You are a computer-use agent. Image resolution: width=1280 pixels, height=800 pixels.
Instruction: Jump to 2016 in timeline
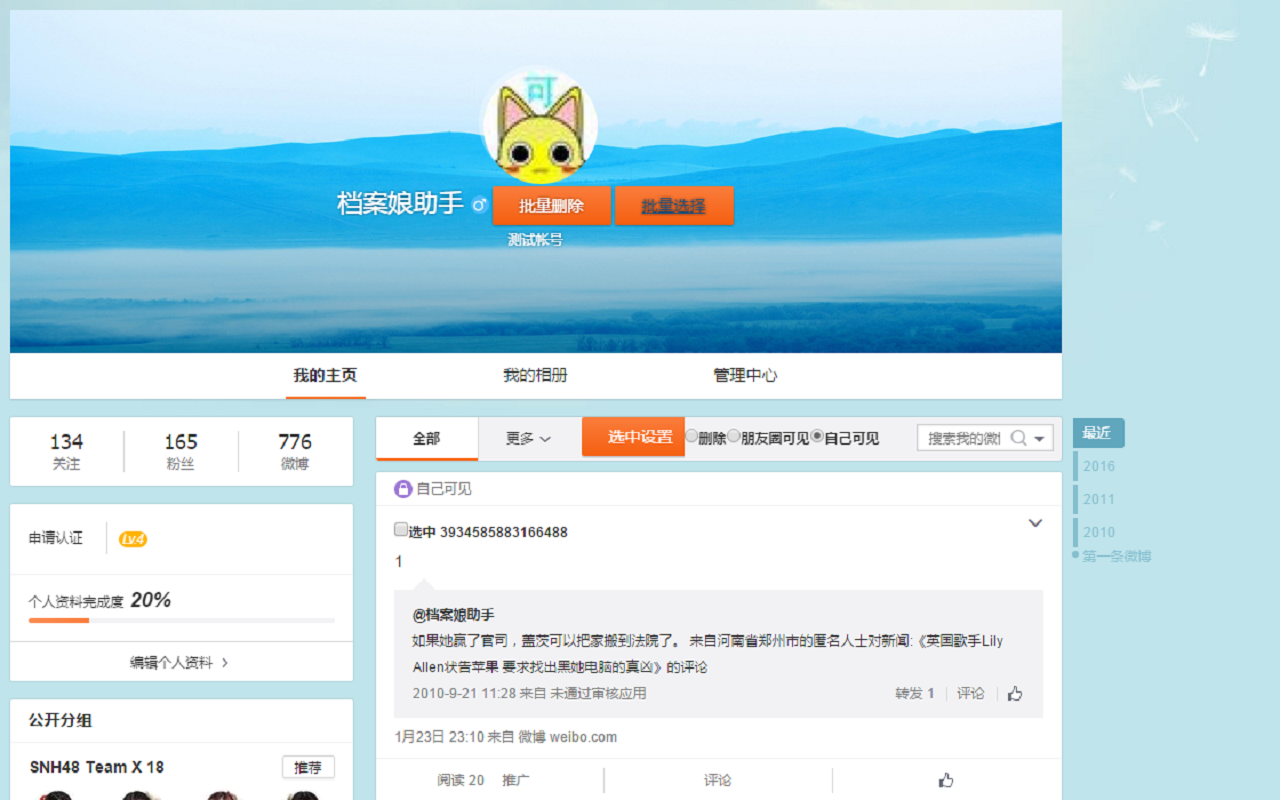click(x=1099, y=466)
